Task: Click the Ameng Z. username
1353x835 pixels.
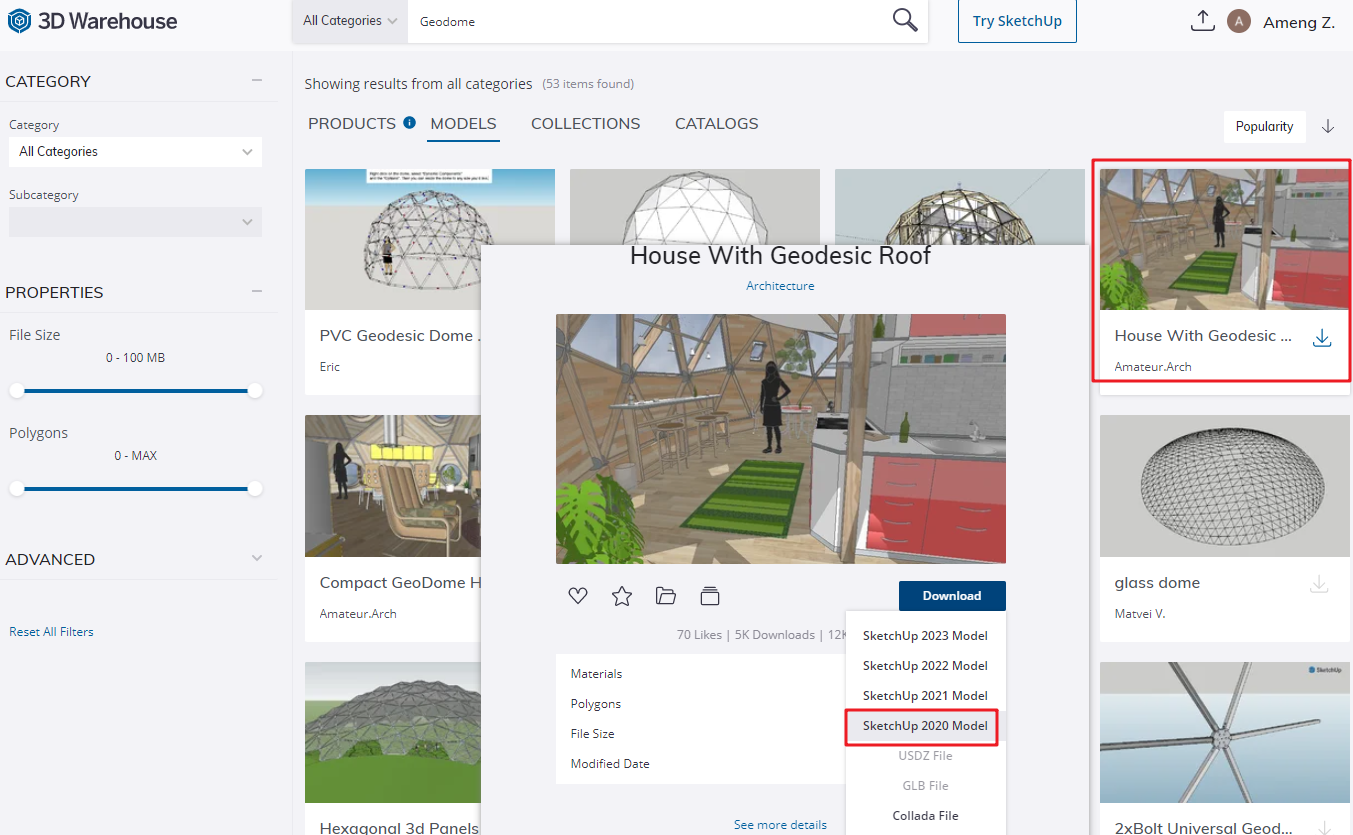Action: (x=1299, y=22)
